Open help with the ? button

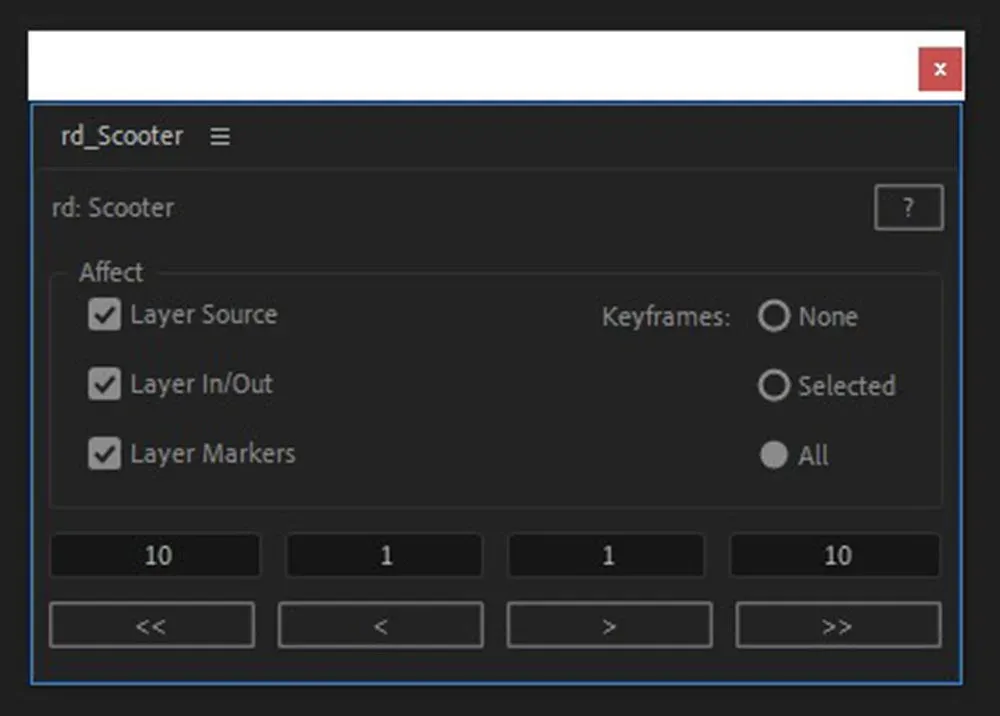click(x=909, y=207)
